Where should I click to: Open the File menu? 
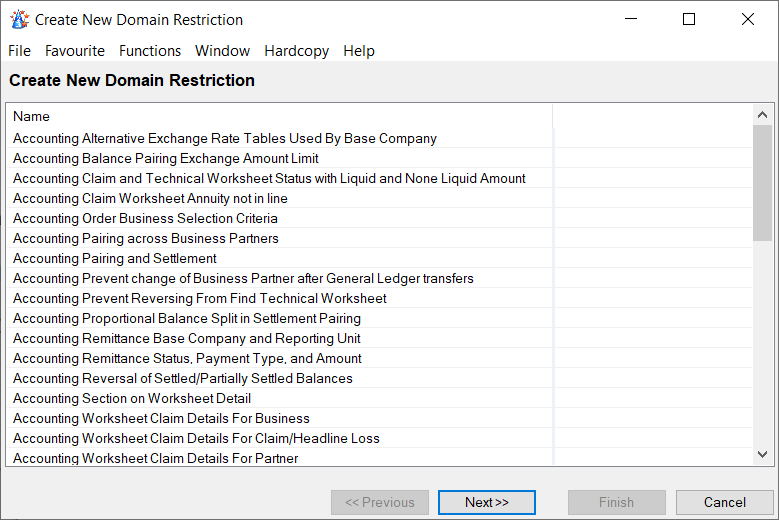pos(19,51)
